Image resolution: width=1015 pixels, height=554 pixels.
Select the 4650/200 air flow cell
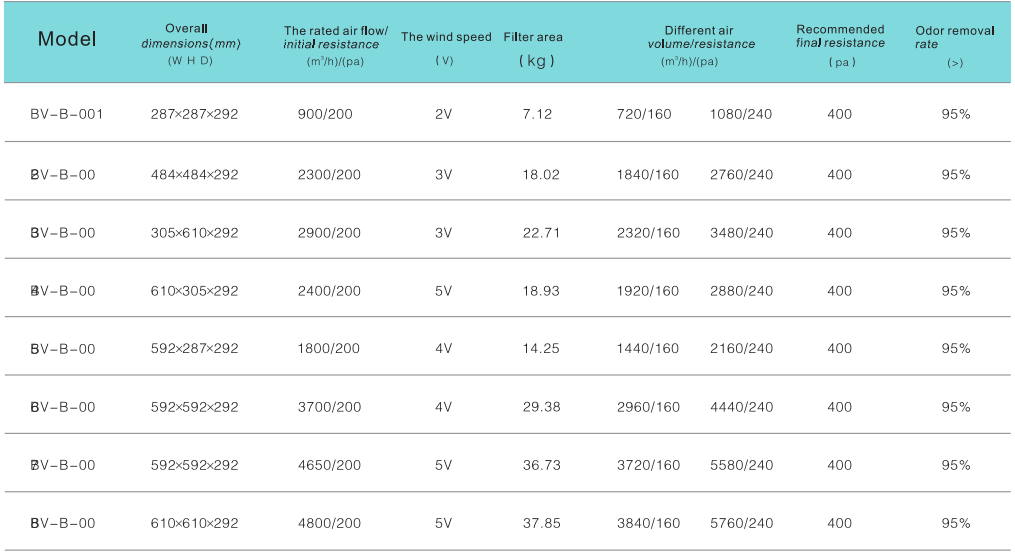pyautogui.click(x=329, y=465)
